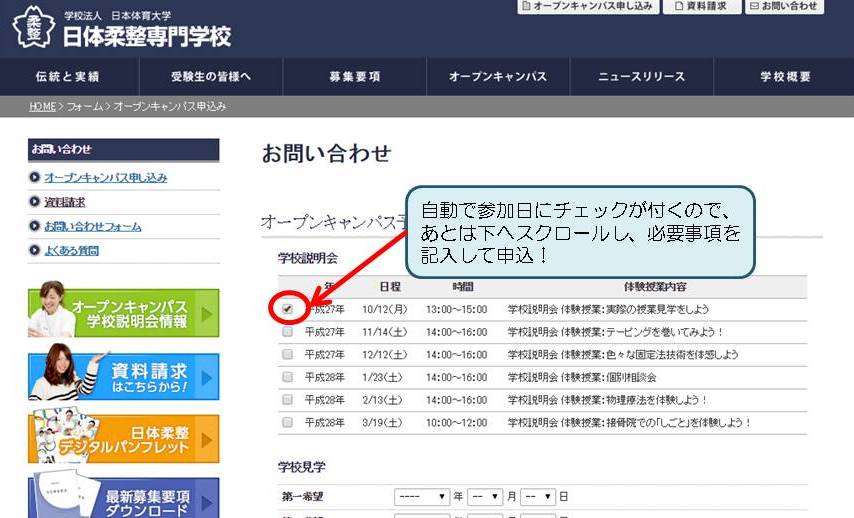Open the 第一希望 month dropdown
854x518 pixels.
[x=484, y=496]
